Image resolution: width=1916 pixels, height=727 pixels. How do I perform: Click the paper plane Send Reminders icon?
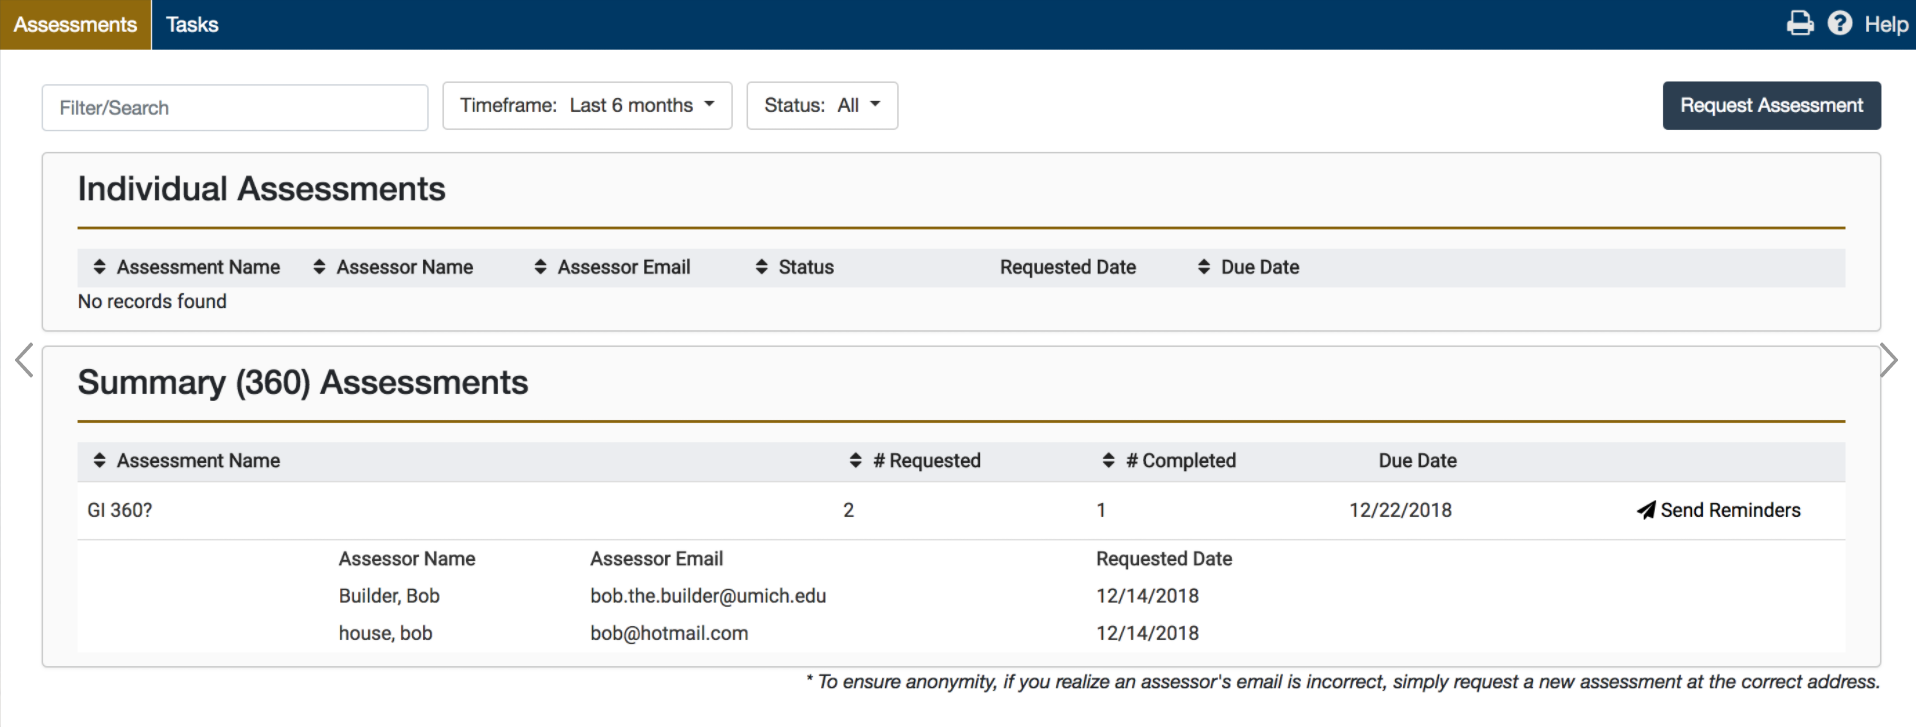(x=1646, y=510)
